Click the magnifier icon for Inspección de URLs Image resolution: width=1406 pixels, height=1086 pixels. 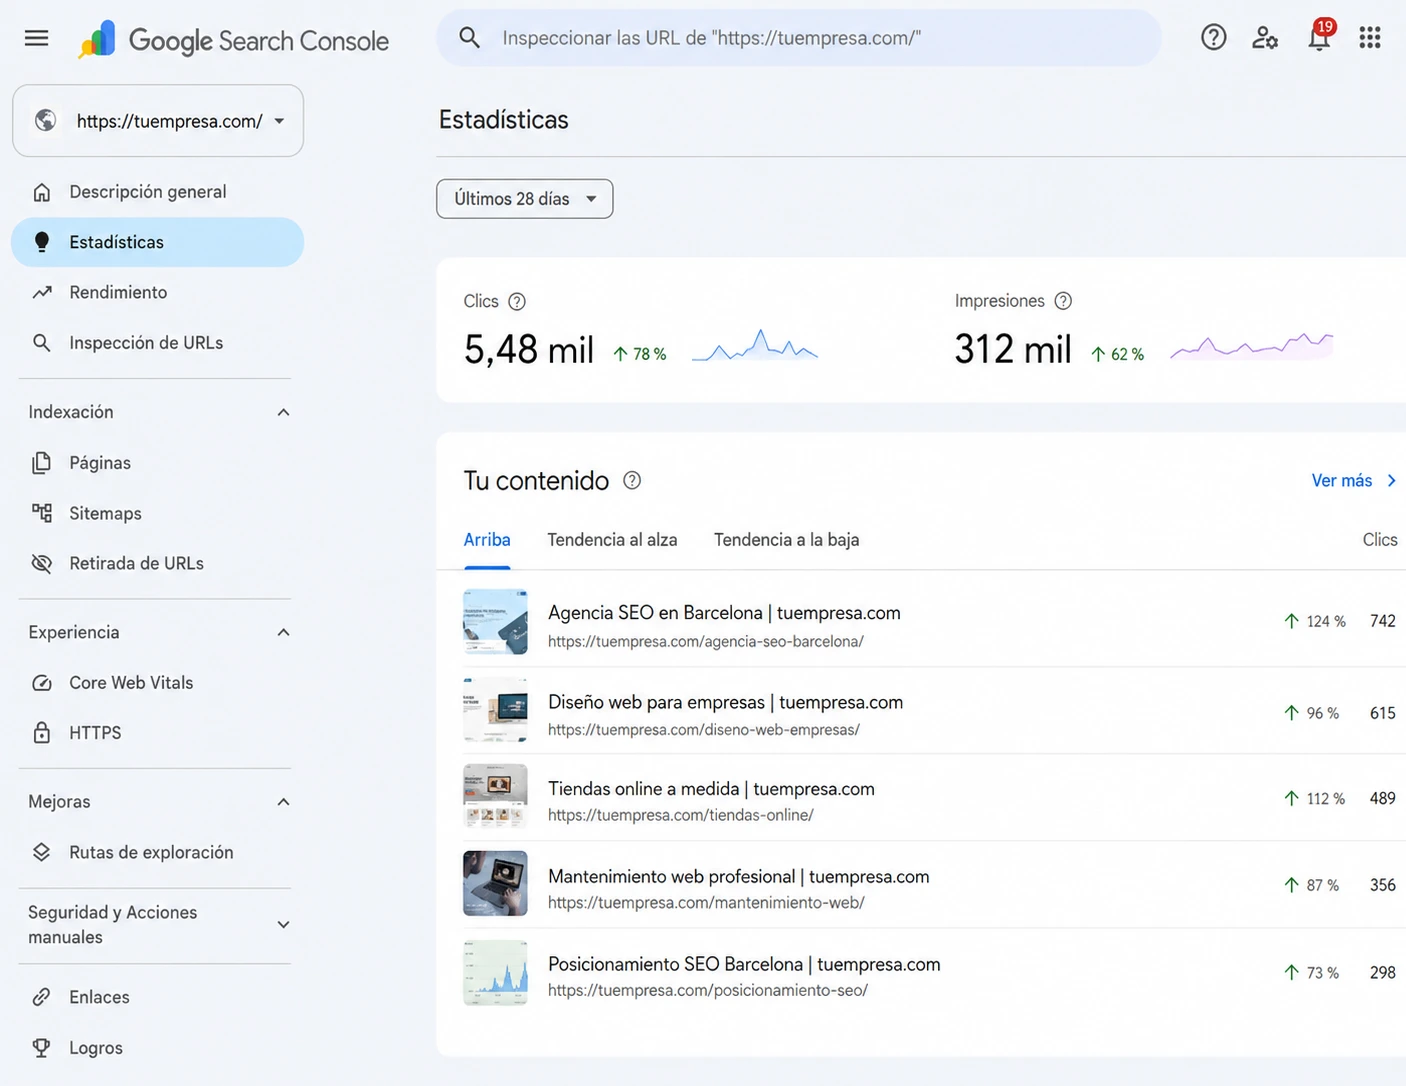coord(41,343)
